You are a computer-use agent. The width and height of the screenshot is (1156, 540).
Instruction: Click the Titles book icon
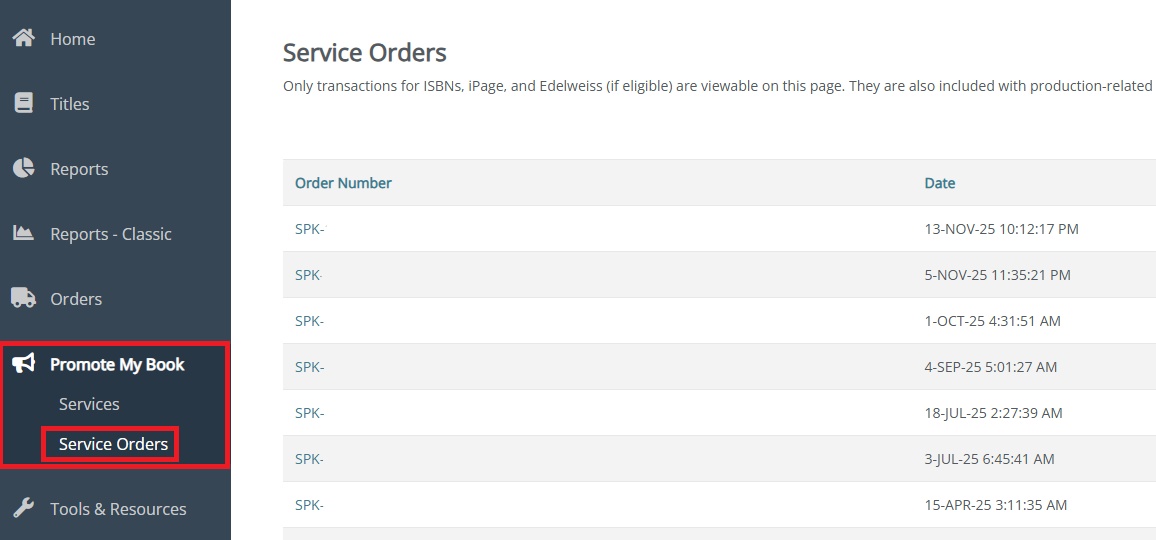[24, 103]
